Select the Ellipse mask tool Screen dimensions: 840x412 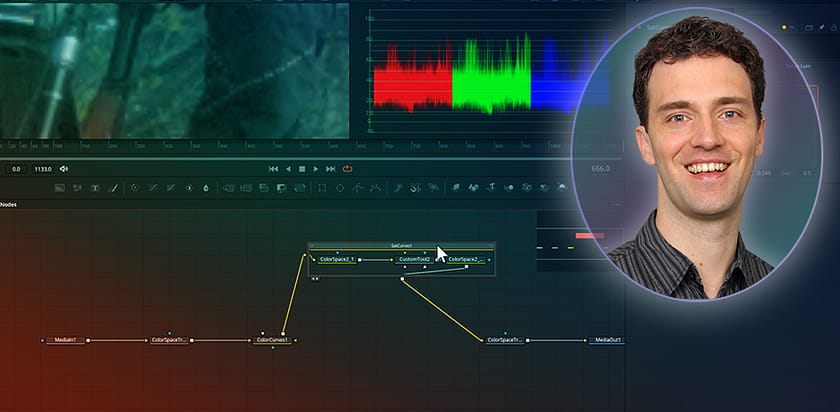pyautogui.click(x=340, y=188)
